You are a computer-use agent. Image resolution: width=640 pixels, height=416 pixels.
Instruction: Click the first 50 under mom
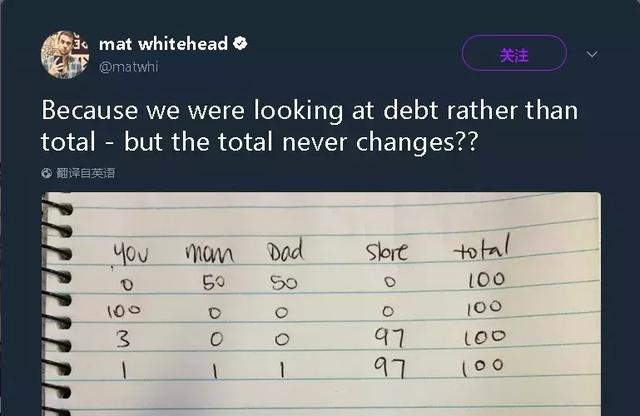coord(213,283)
